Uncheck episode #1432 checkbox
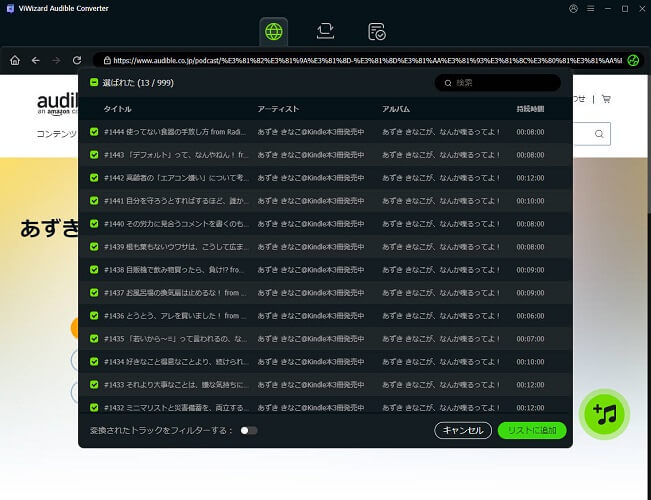Viewport: 651px width, 500px height. [x=94, y=407]
